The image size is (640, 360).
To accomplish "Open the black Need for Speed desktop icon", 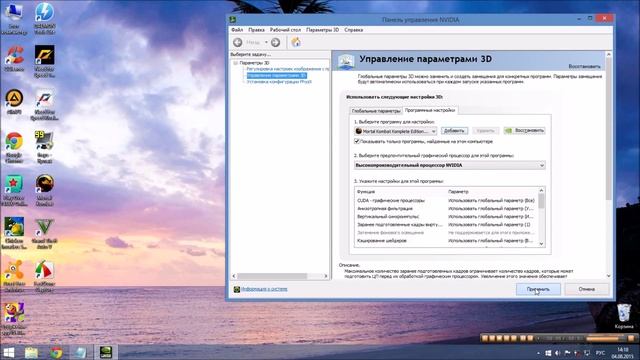I will click(44, 61).
